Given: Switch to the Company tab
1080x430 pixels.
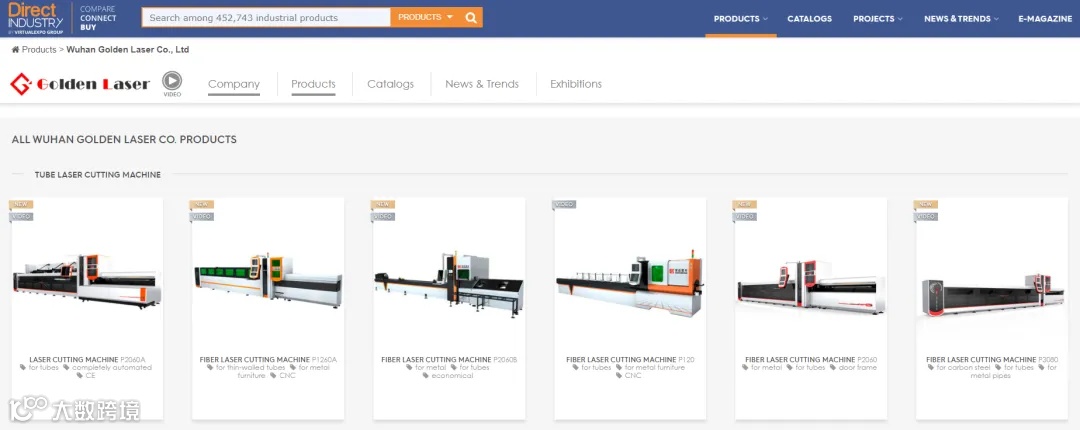Looking at the screenshot, I should pyautogui.click(x=234, y=84).
